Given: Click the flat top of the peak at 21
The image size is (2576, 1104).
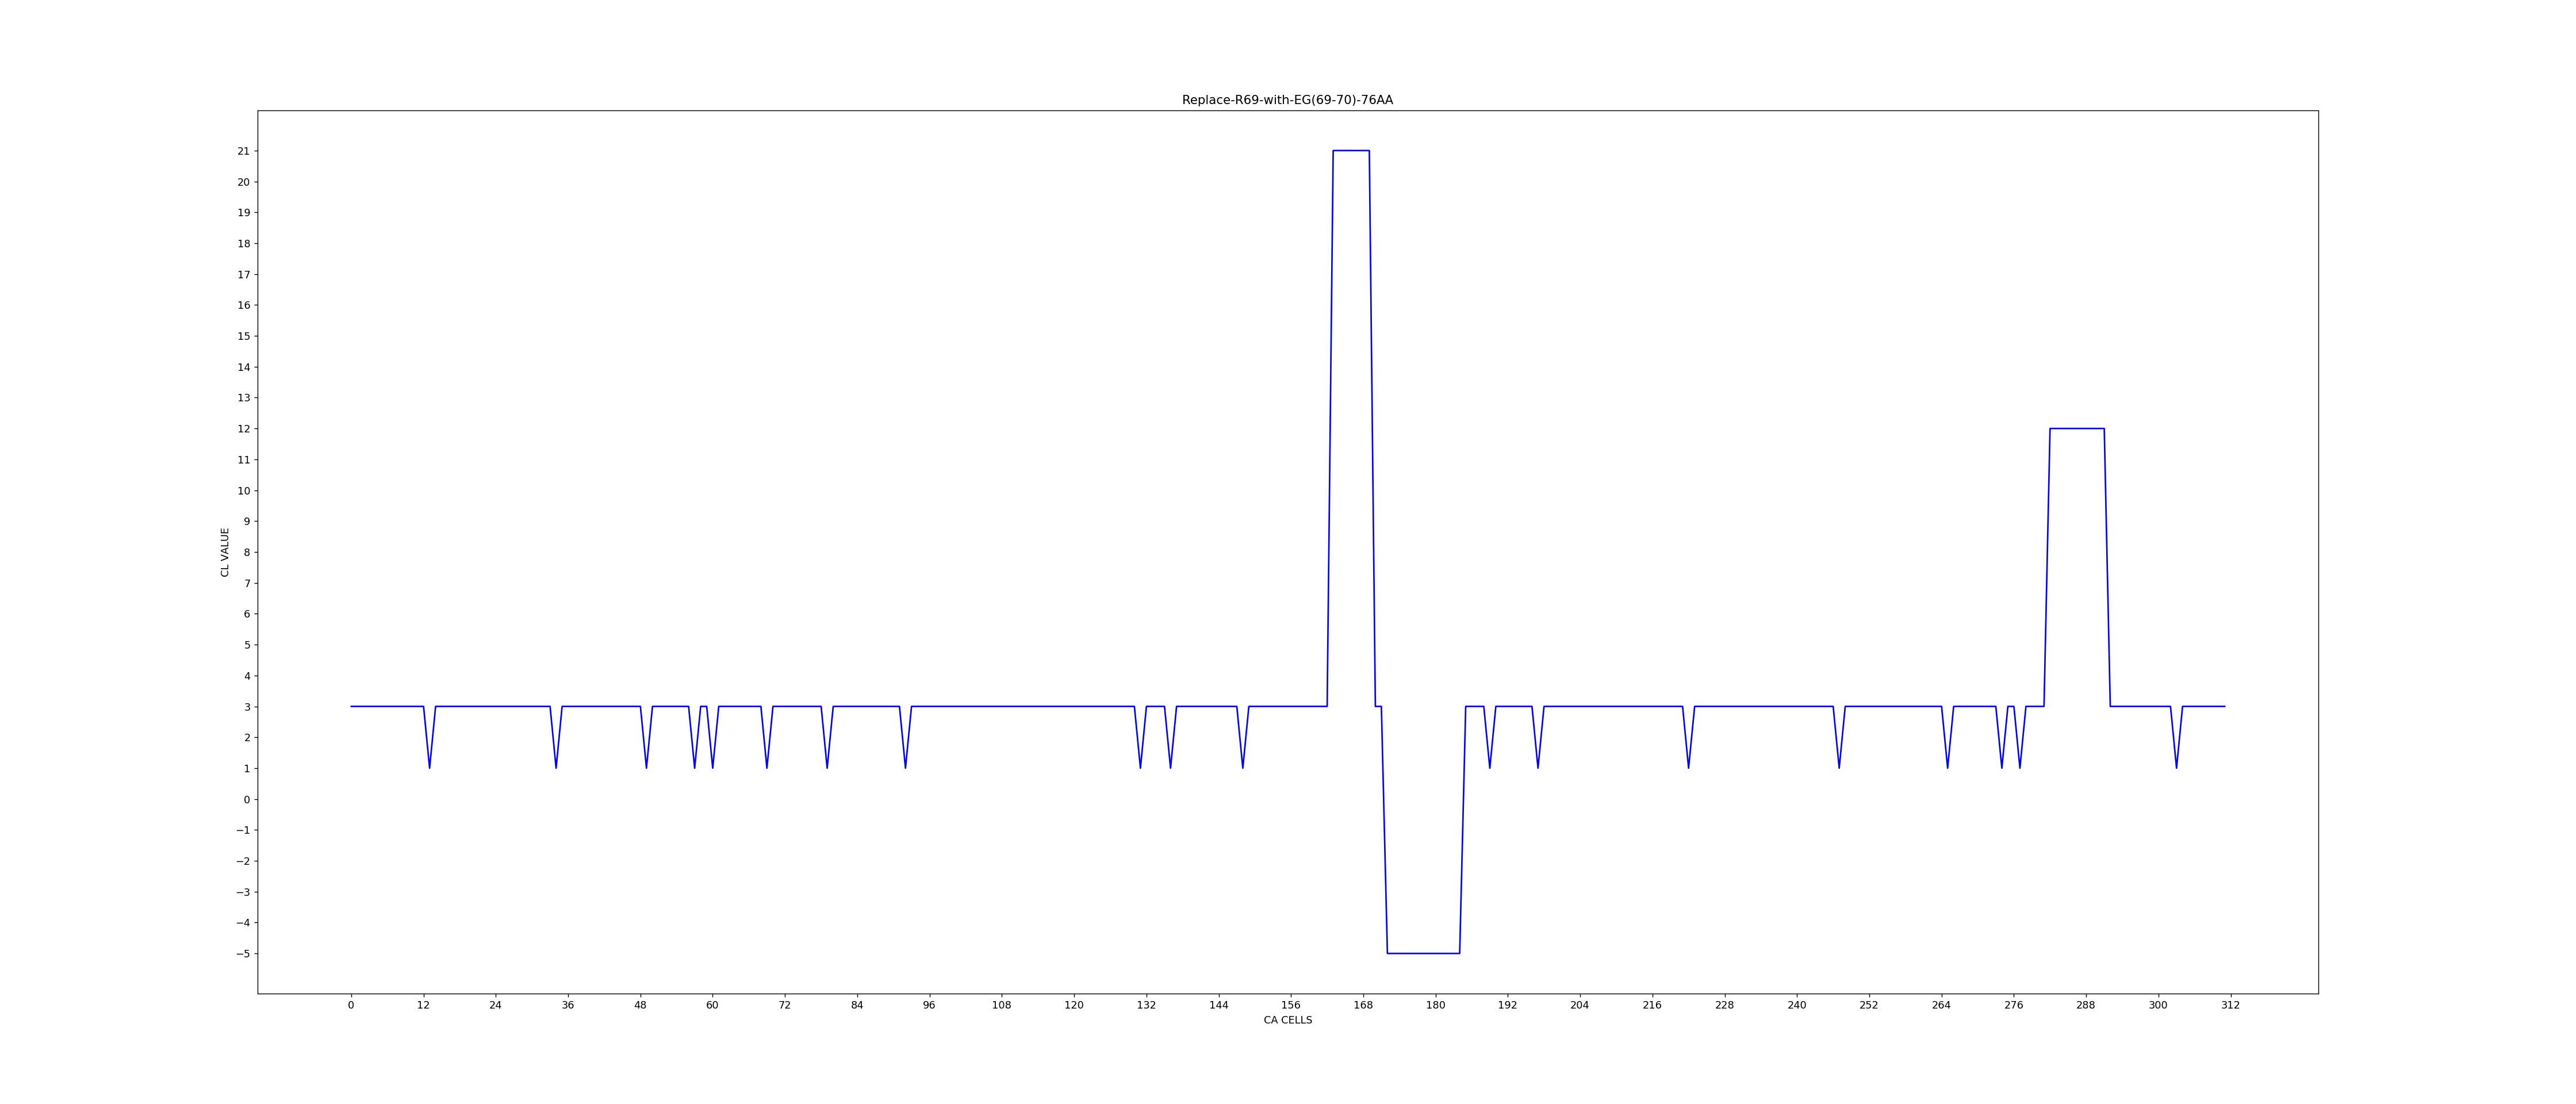Looking at the screenshot, I should click(1351, 151).
